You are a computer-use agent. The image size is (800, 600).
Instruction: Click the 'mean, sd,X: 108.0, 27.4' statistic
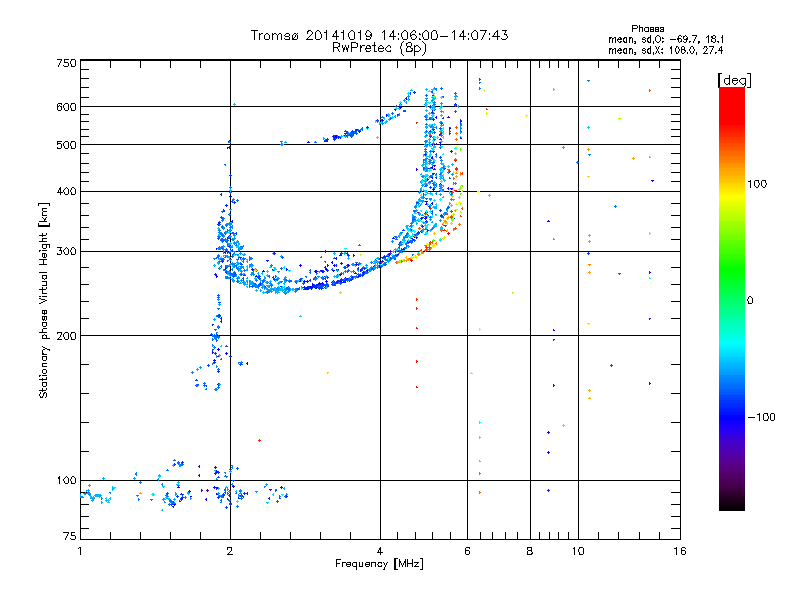tap(665, 50)
